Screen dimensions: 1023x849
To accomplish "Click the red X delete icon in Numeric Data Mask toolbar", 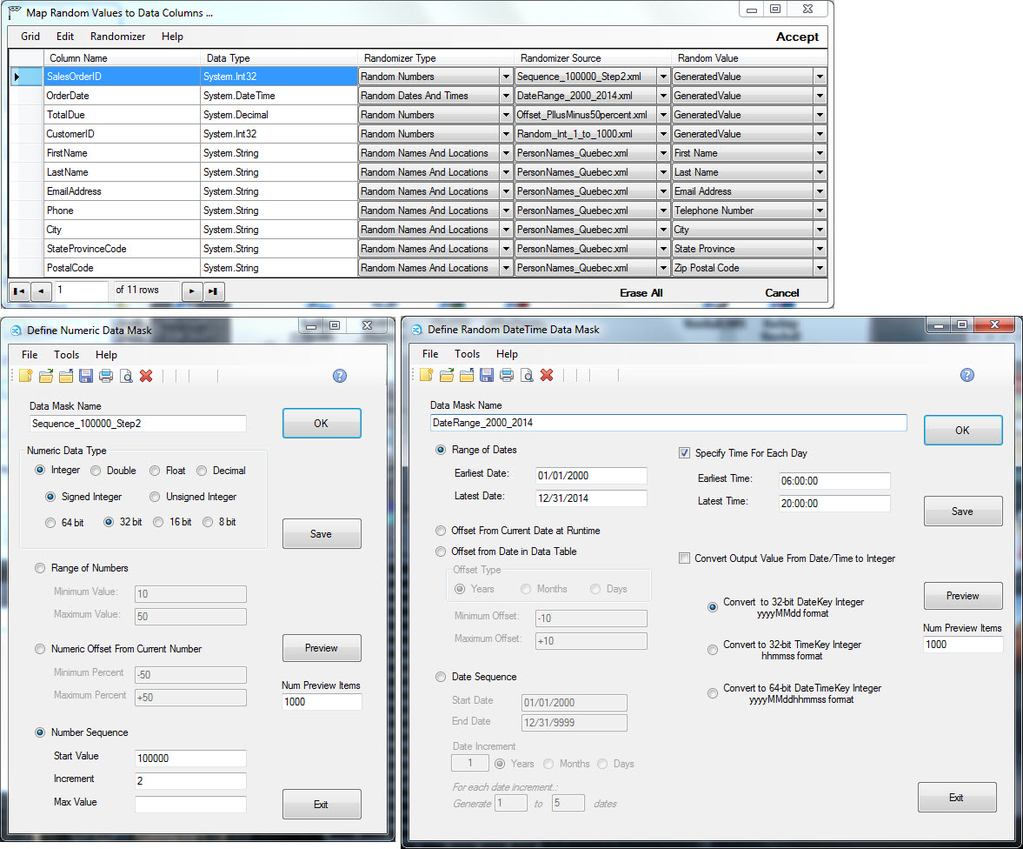I will click(x=146, y=376).
